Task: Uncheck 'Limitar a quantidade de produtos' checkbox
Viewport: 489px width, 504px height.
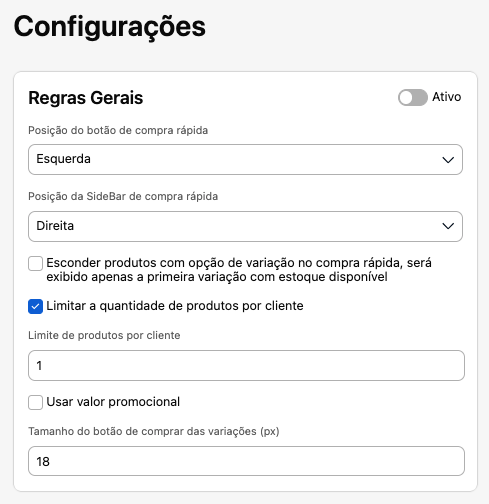Action: click(x=35, y=307)
